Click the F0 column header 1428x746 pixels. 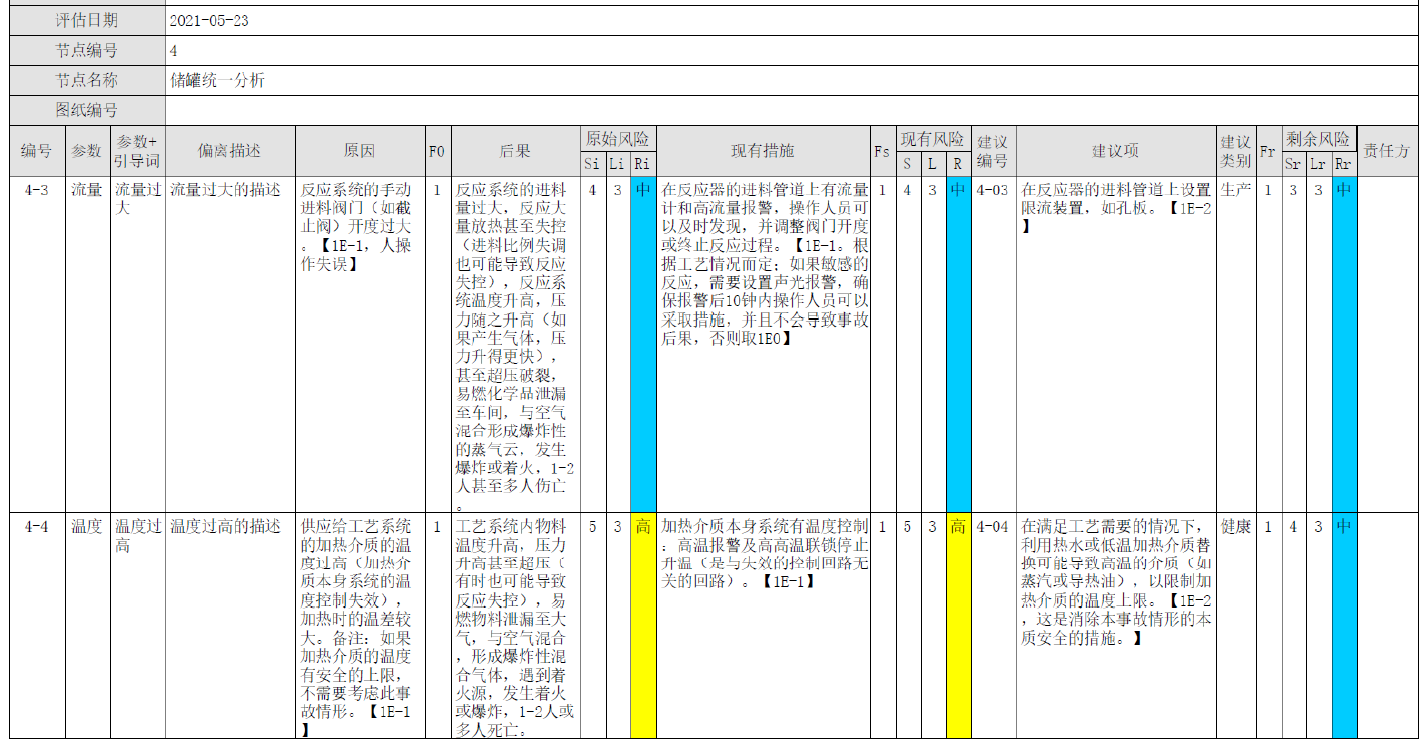[x=437, y=151]
